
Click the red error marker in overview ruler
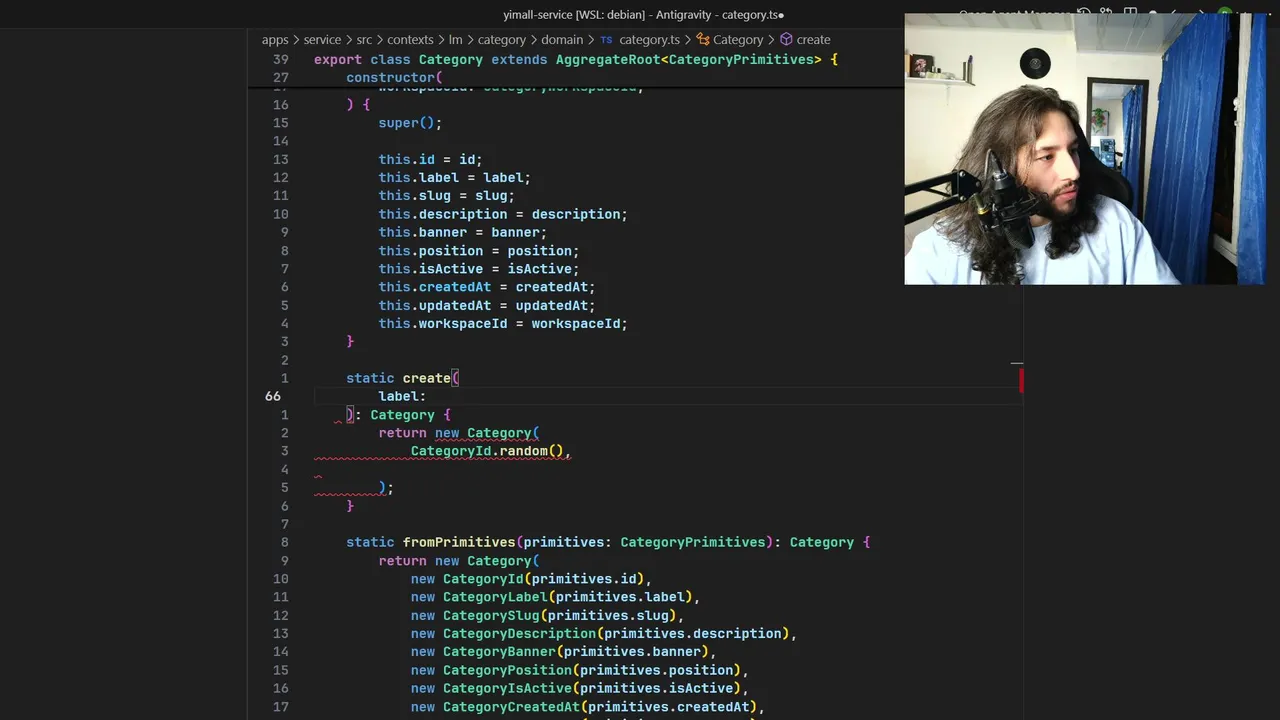[x=1020, y=381]
